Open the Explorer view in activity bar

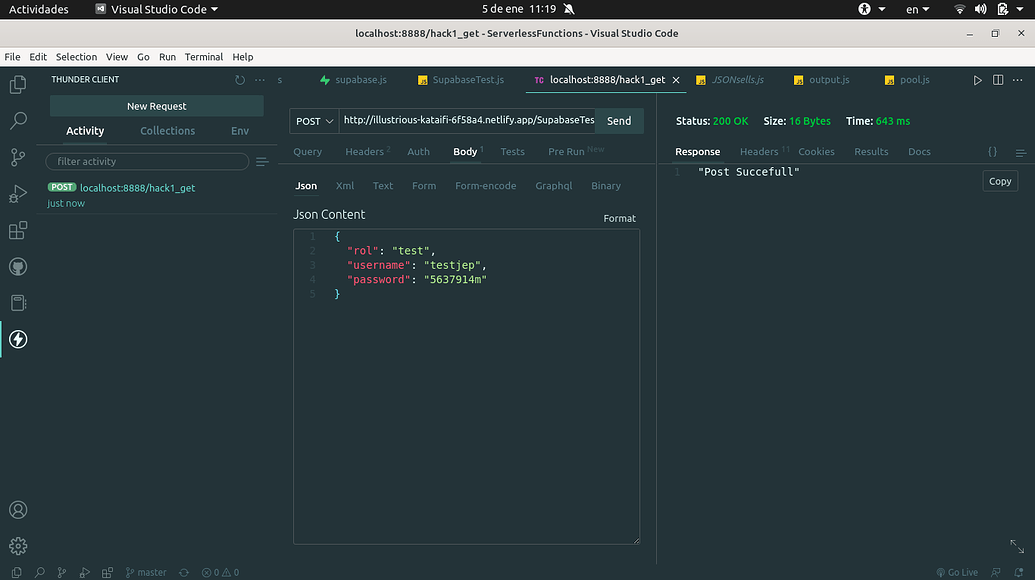point(18,85)
